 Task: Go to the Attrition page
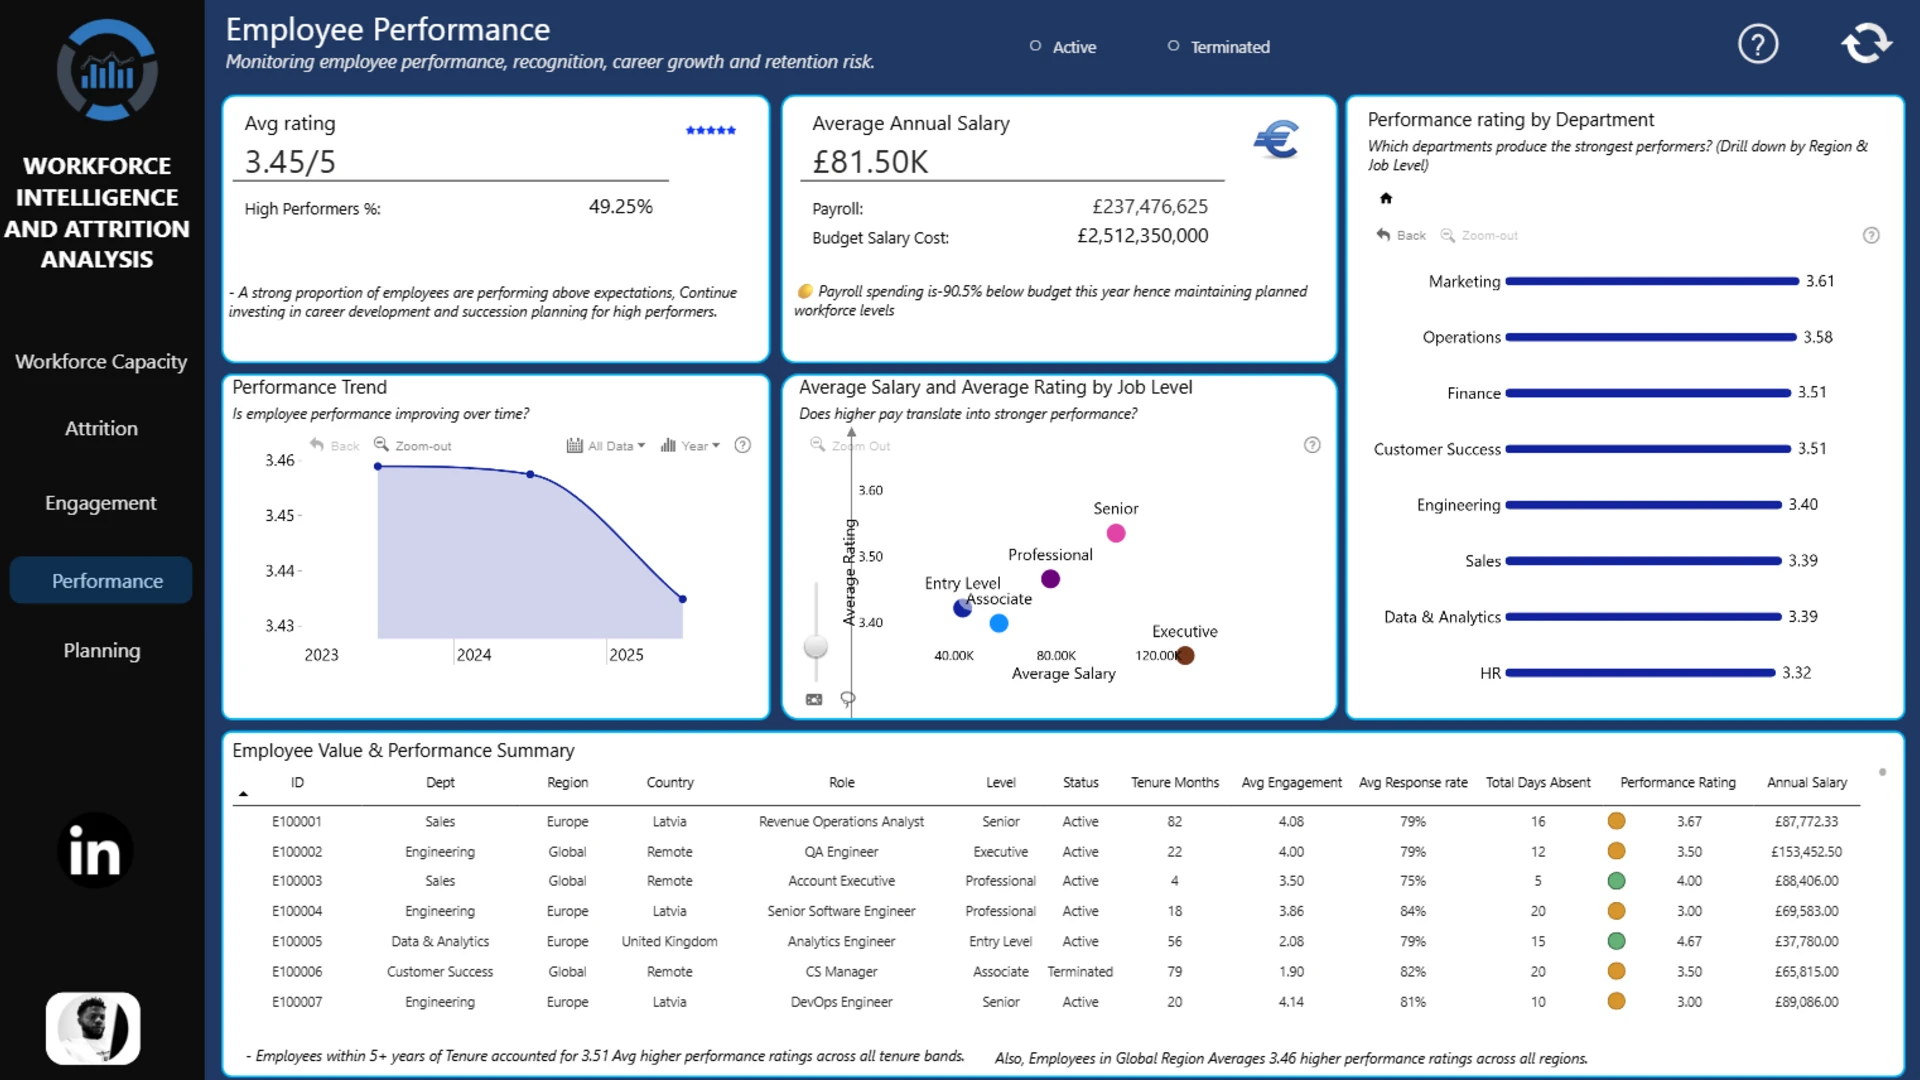pos(101,428)
